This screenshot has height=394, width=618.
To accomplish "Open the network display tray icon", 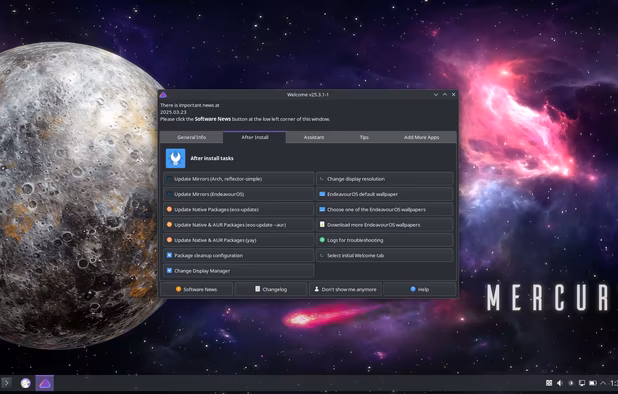I will (x=582, y=383).
